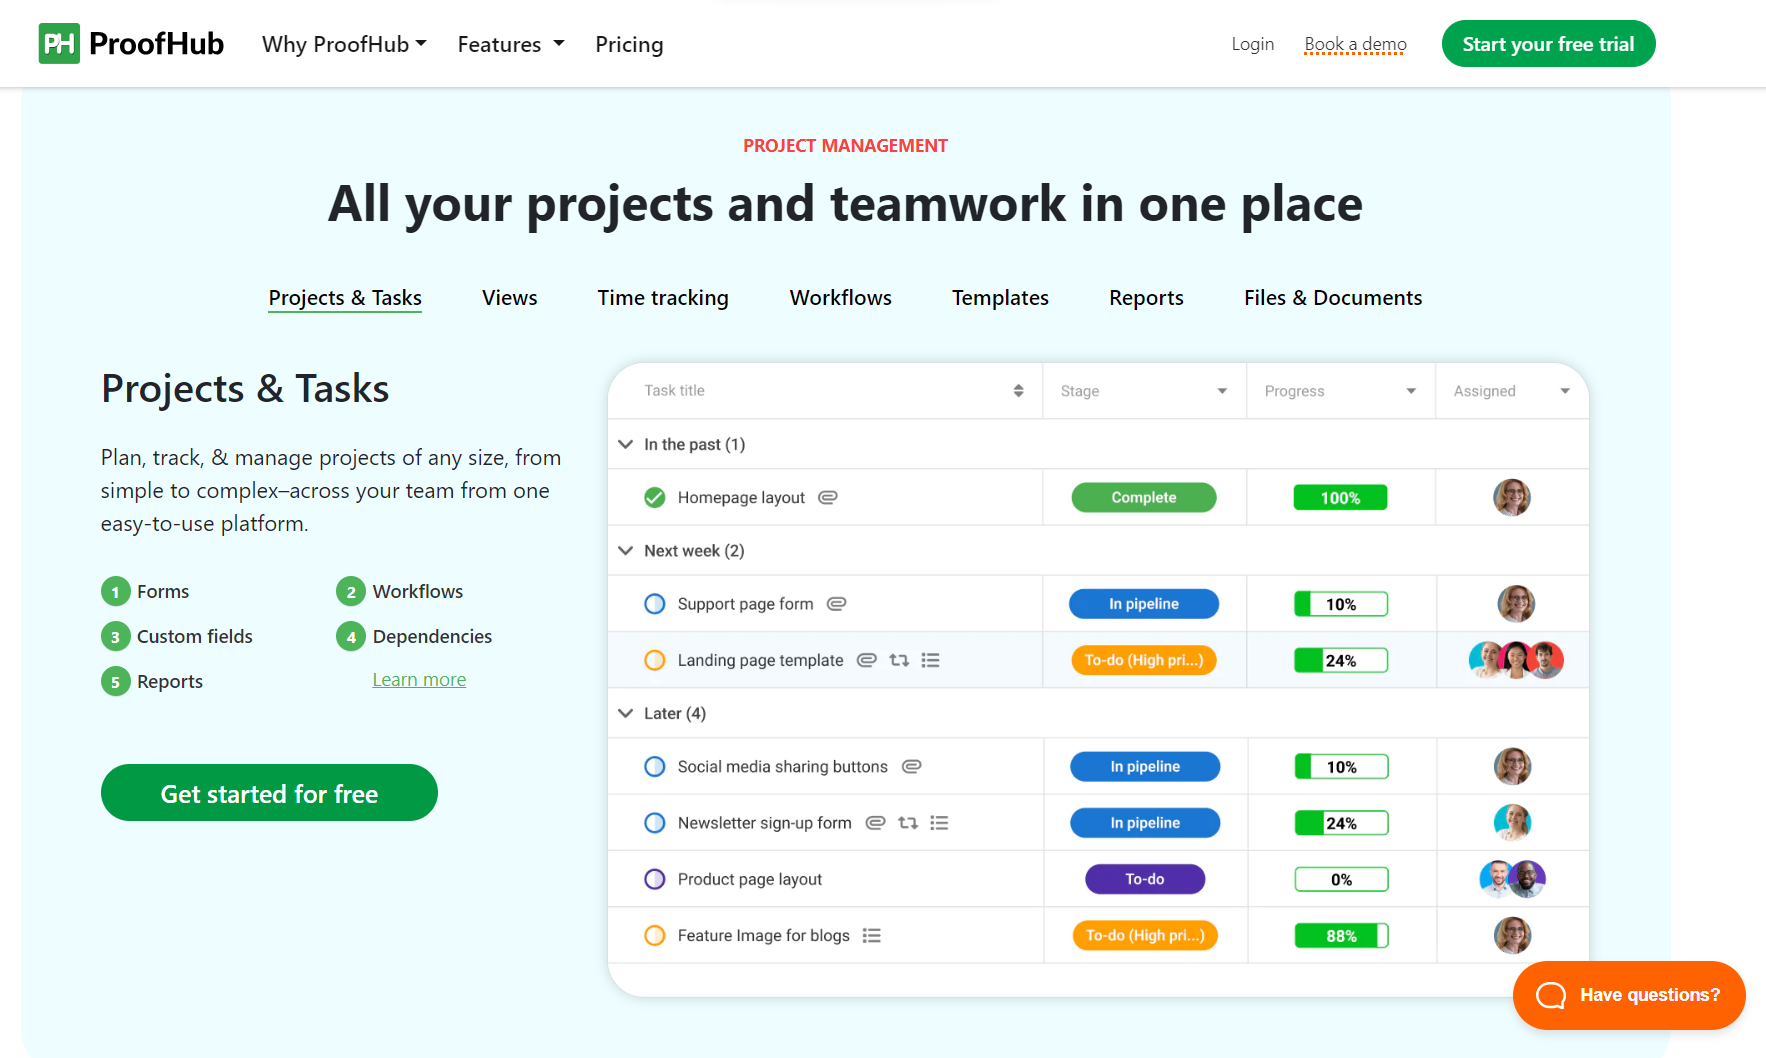Click comment icon on Social media sharing buttons
1766x1058 pixels.
pyautogui.click(x=911, y=767)
